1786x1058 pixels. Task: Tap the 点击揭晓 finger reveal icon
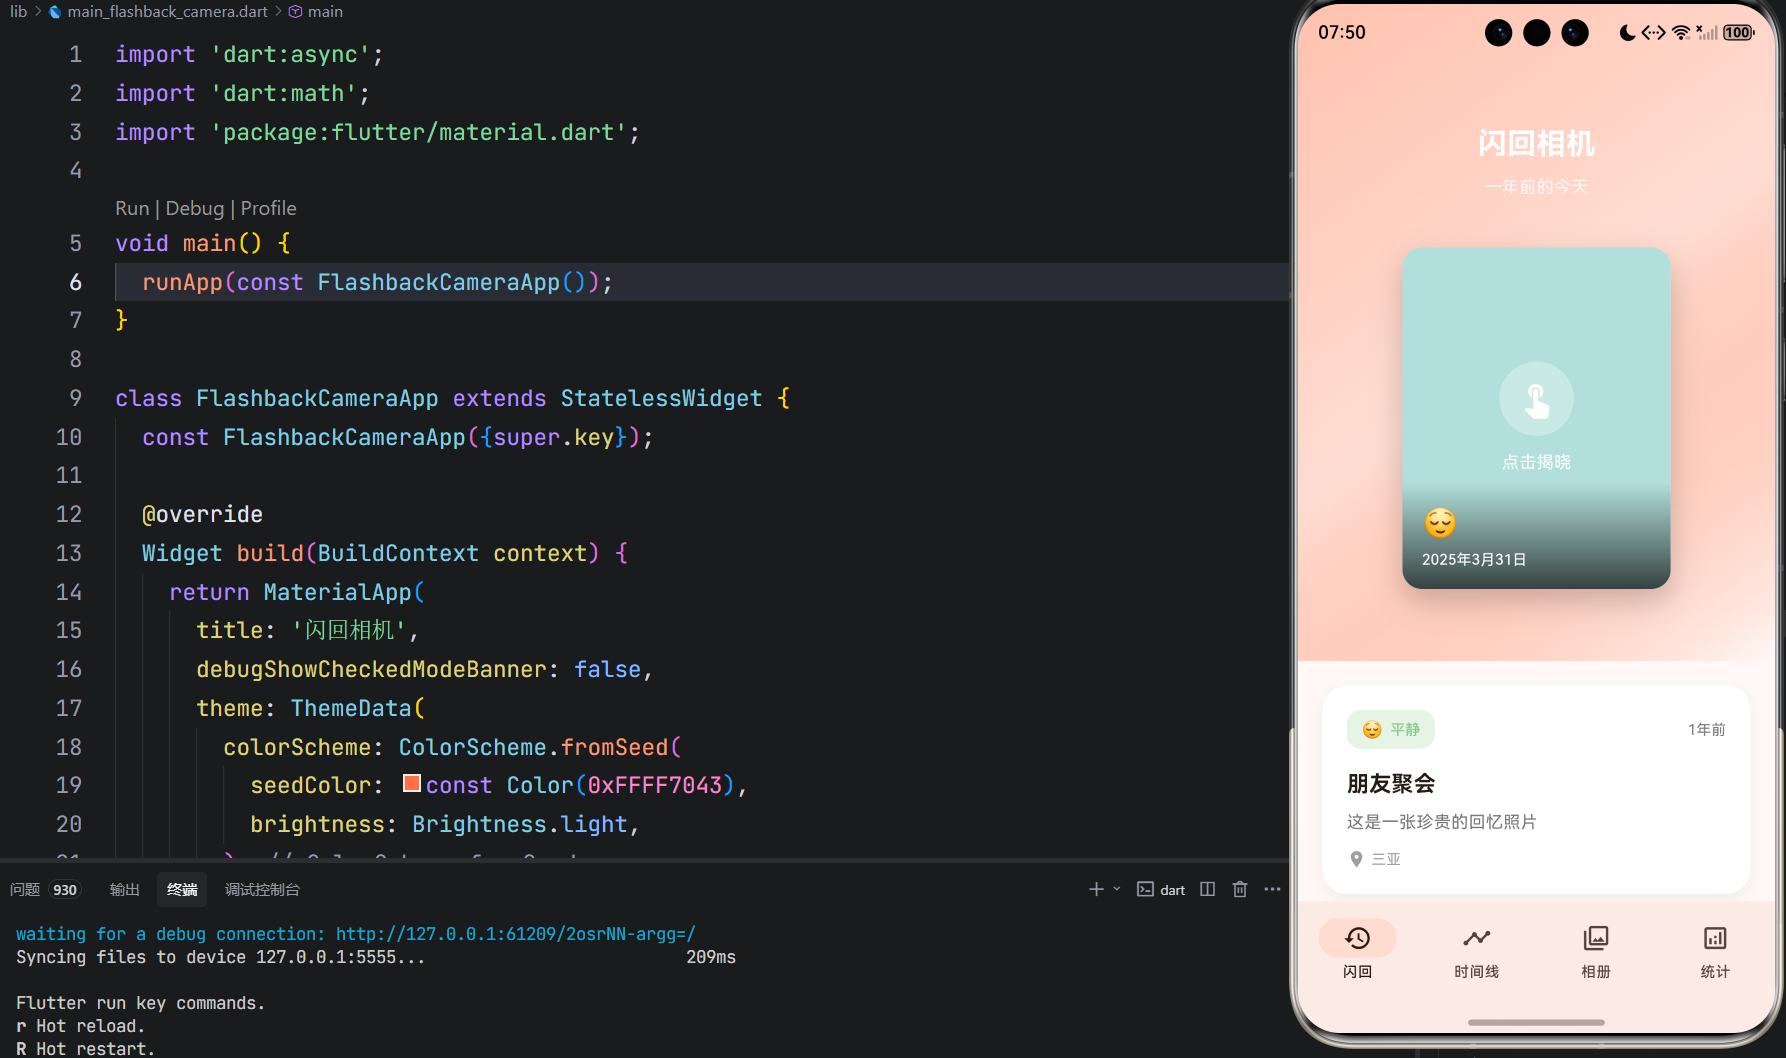point(1536,399)
